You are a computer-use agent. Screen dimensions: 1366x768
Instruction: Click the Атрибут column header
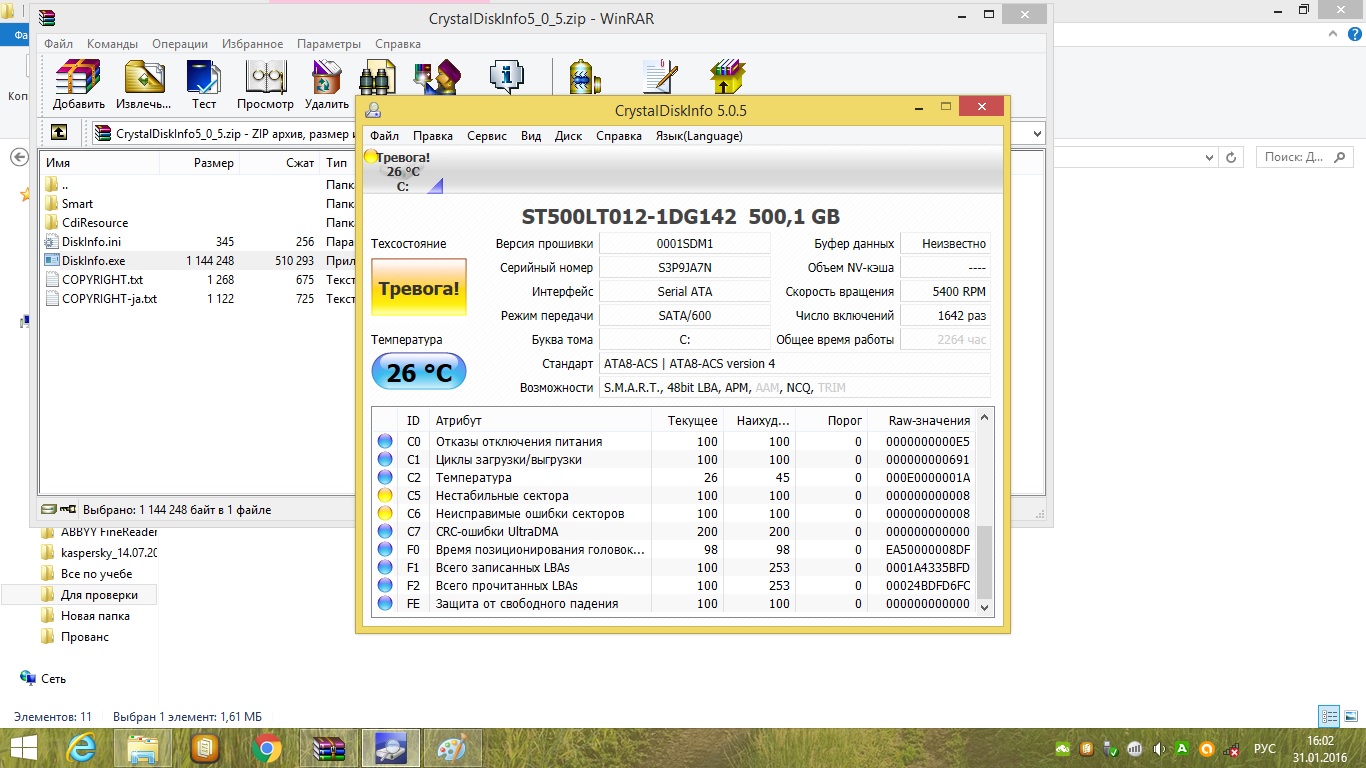click(541, 421)
